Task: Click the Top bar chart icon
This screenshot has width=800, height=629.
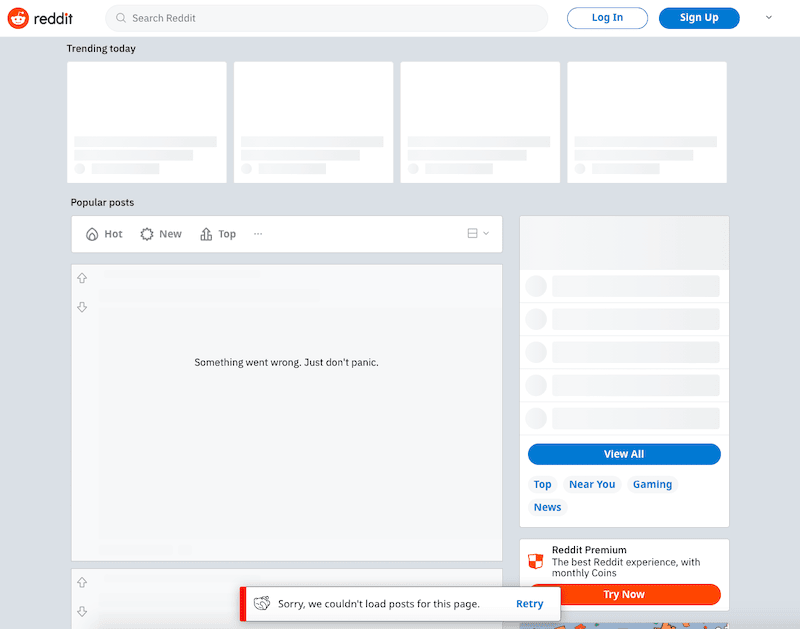Action: tap(206, 234)
